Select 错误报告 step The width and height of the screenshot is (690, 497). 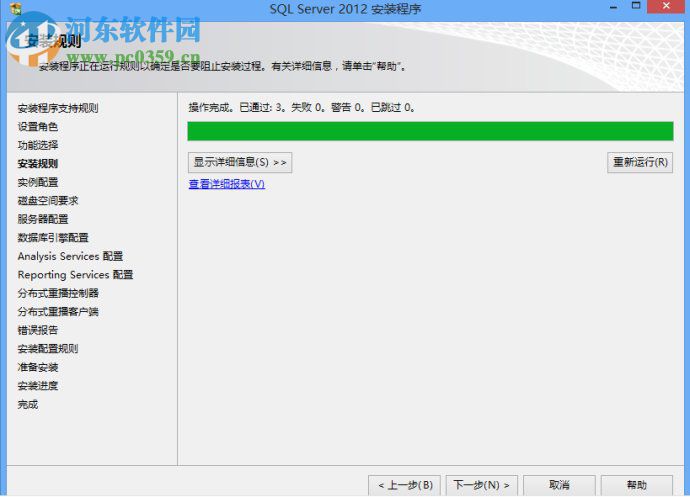pyautogui.click(x=38, y=330)
